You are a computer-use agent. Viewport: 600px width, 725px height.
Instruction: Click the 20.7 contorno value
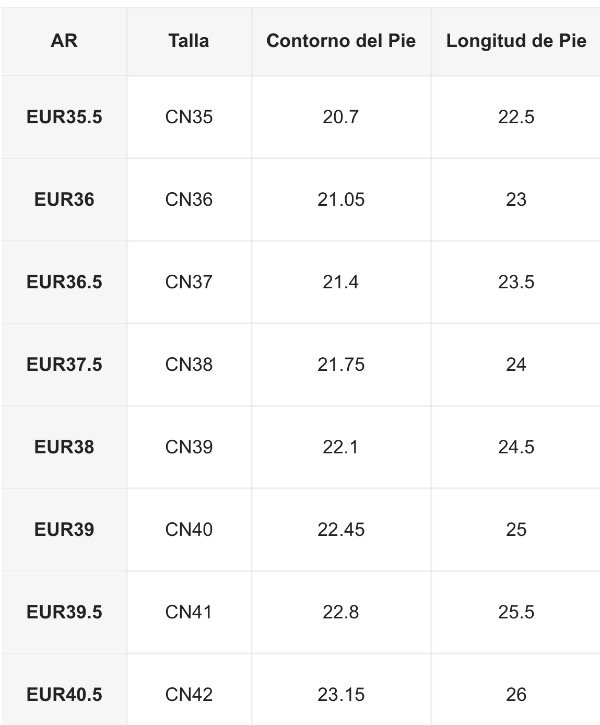pos(341,117)
